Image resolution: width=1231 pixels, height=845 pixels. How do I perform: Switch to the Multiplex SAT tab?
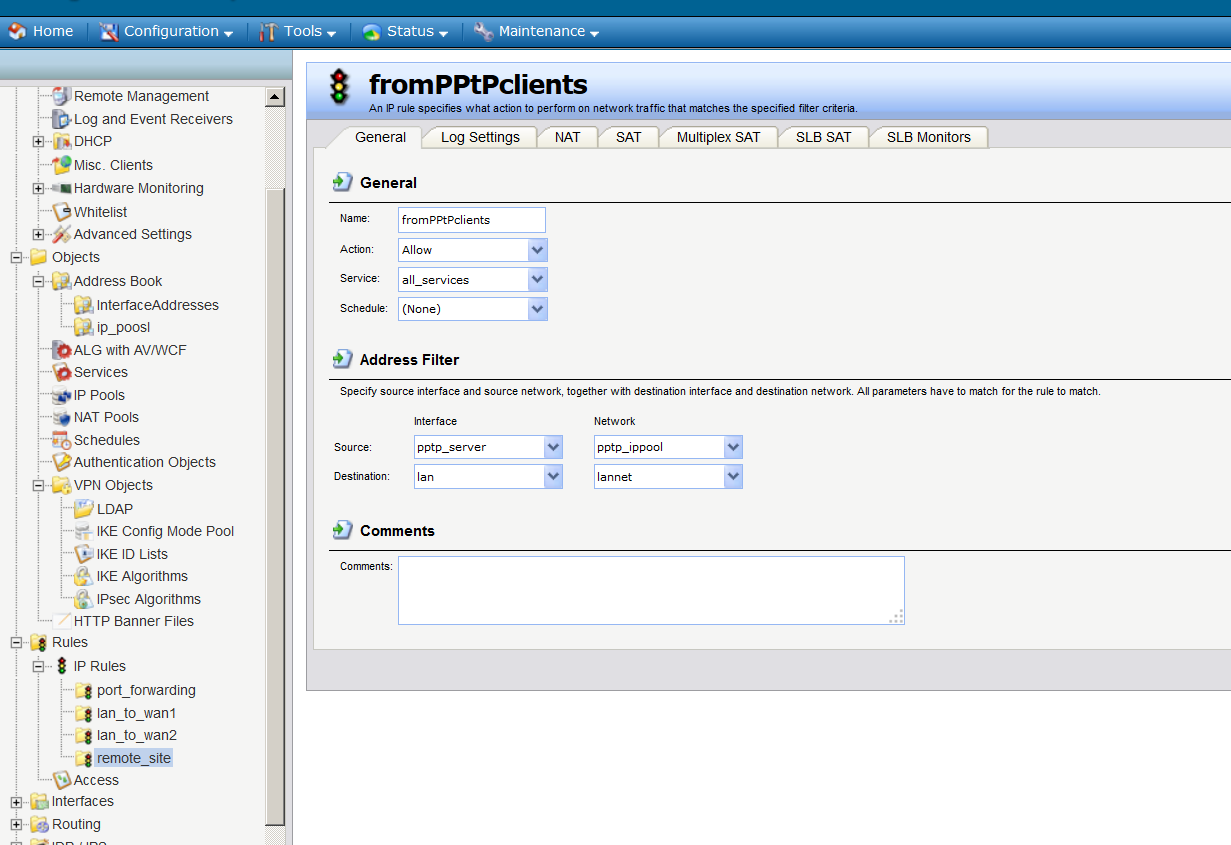(718, 137)
